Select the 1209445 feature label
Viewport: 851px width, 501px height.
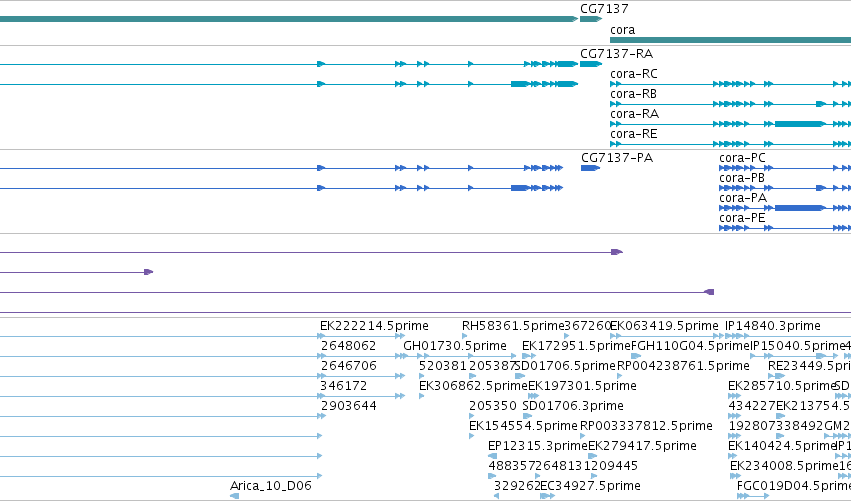point(610,466)
